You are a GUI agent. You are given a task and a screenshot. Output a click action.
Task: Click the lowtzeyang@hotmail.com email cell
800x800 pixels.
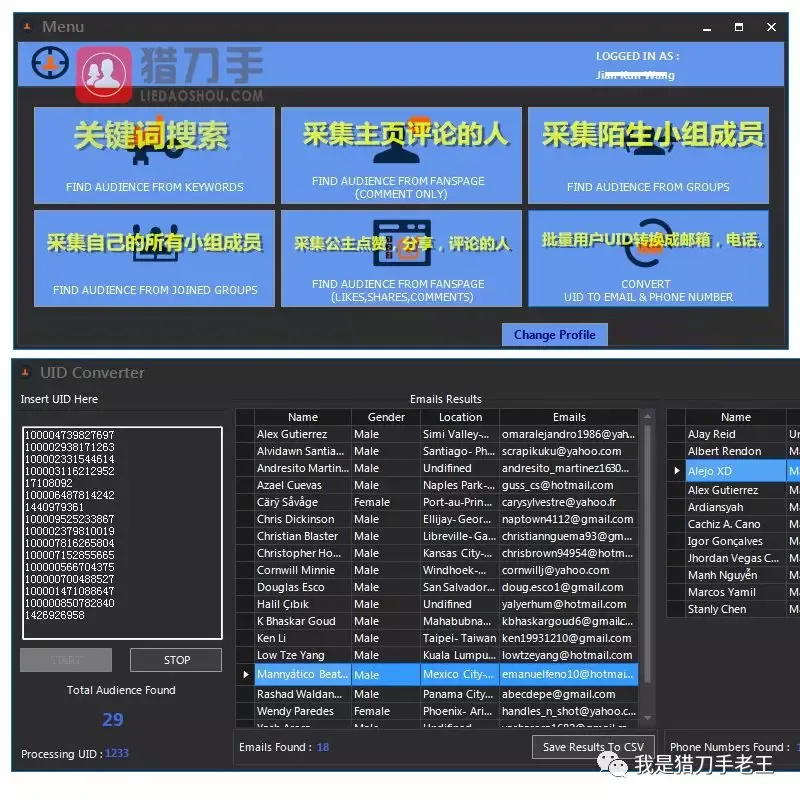click(x=568, y=655)
